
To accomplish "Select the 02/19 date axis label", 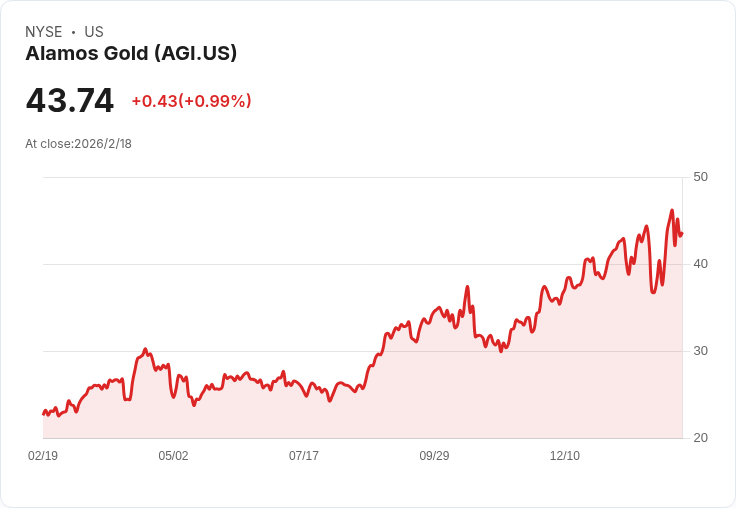I will 43,455.
